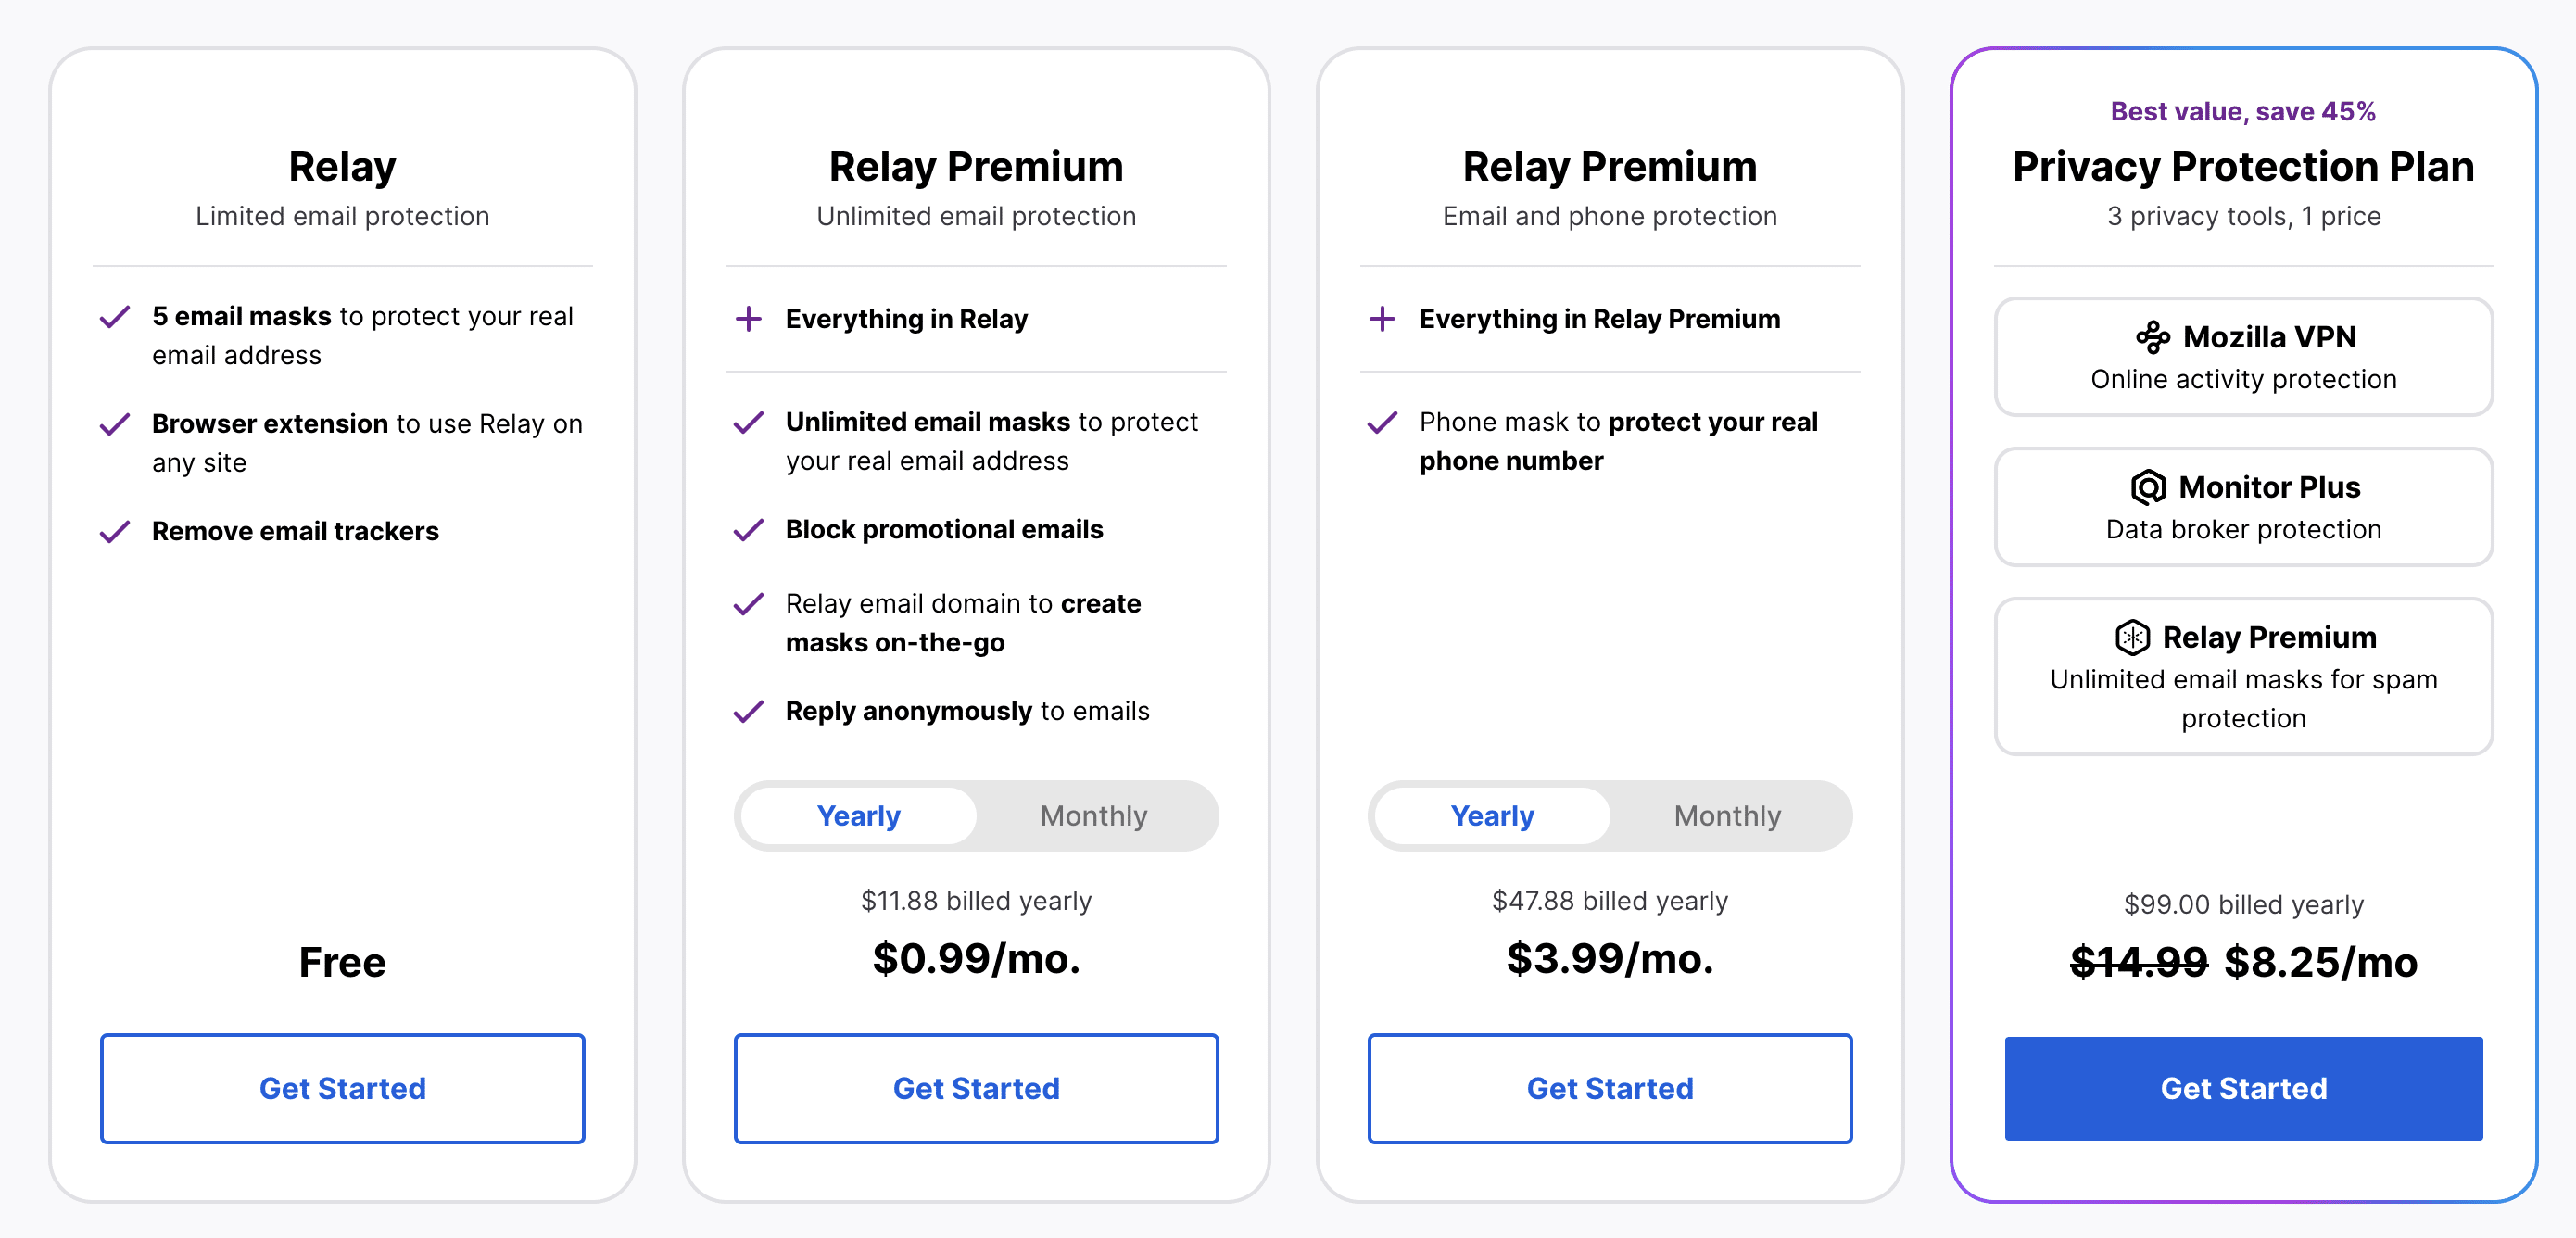Get Started with $0.99/mo. Relay Premium
The width and height of the screenshot is (2576, 1238).
point(976,1088)
